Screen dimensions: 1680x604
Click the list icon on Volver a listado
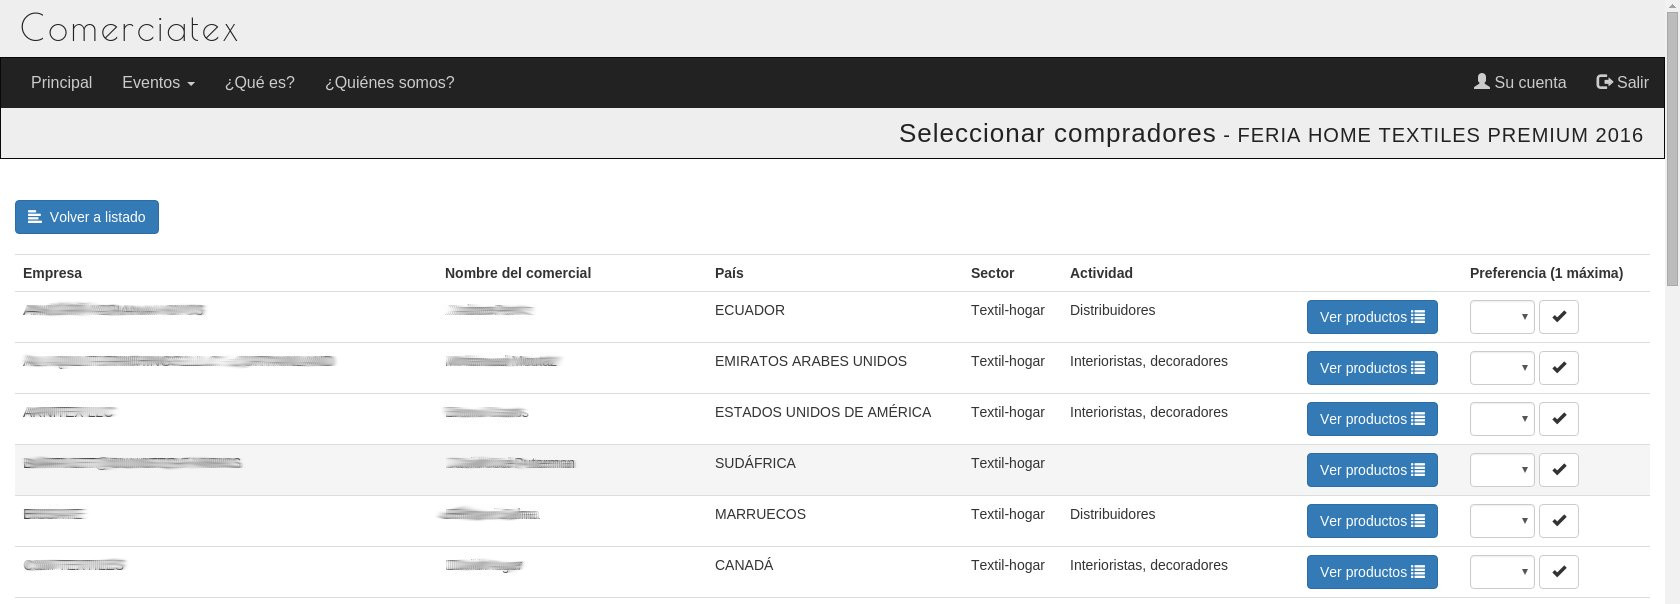tap(35, 217)
